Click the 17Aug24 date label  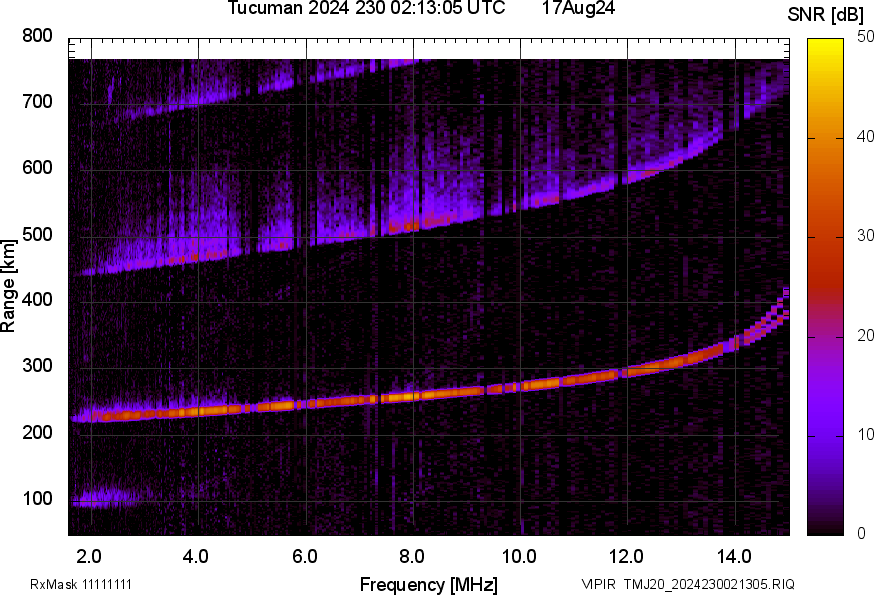(578, 9)
